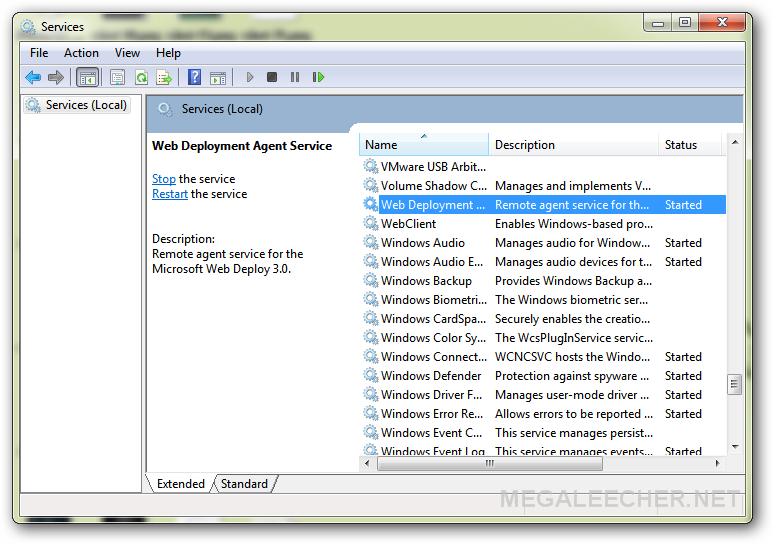This screenshot has height=544, width=773.
Task: Click the Services (Local) pane header
Action: [x=445, y=109]
